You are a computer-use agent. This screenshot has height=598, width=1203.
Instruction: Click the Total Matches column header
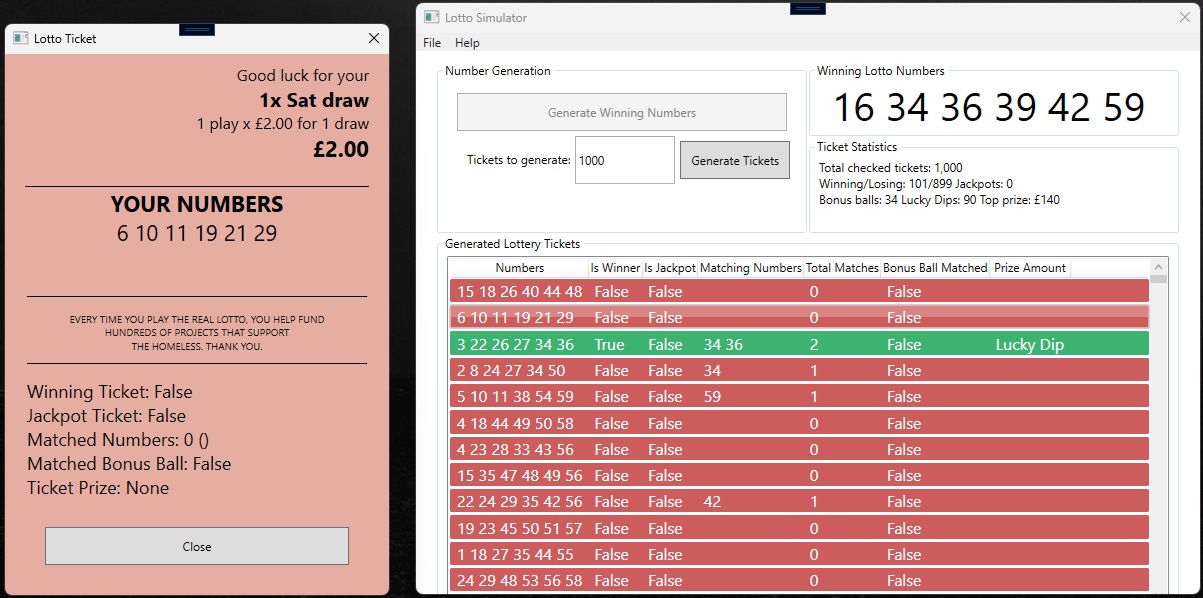click(842, 268)
